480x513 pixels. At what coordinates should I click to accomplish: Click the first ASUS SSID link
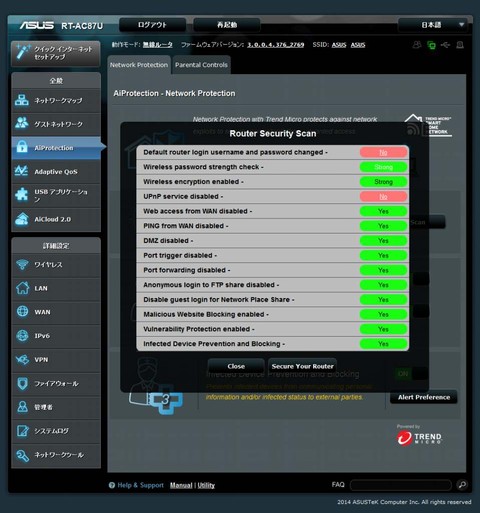coord(339,45)
